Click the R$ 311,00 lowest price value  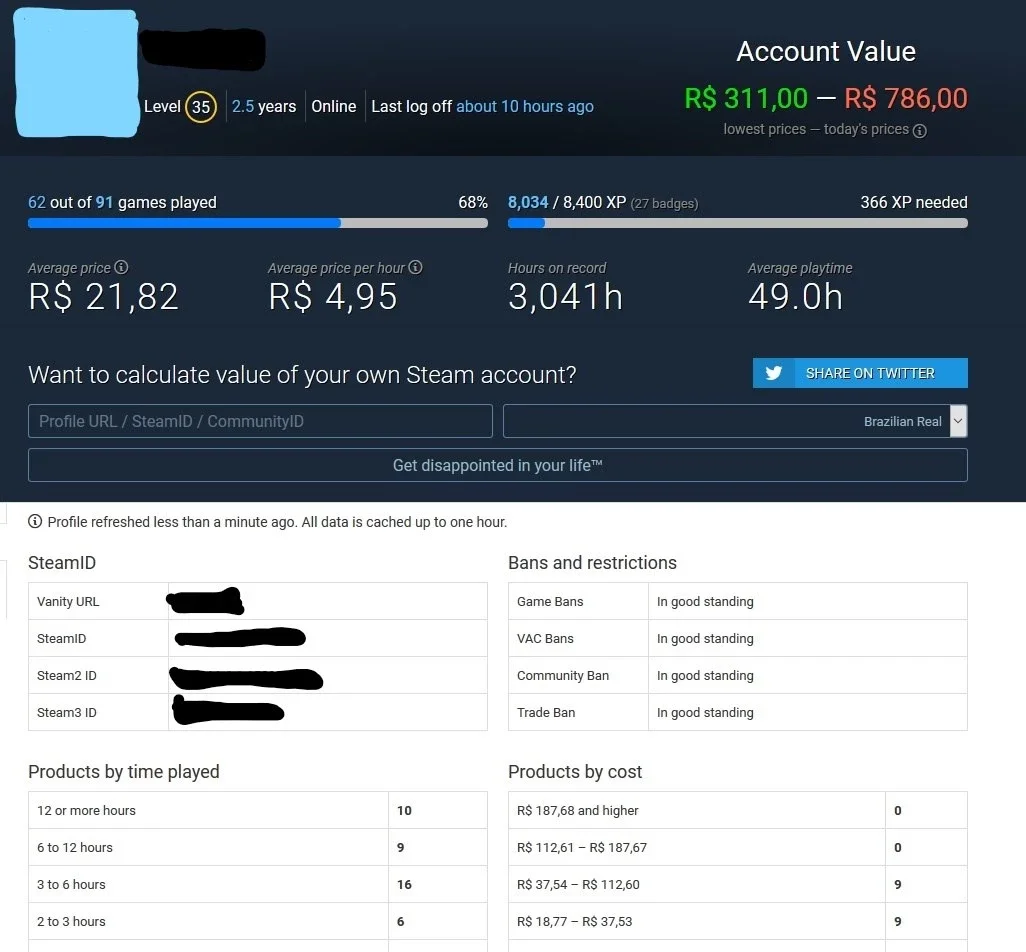746,98
